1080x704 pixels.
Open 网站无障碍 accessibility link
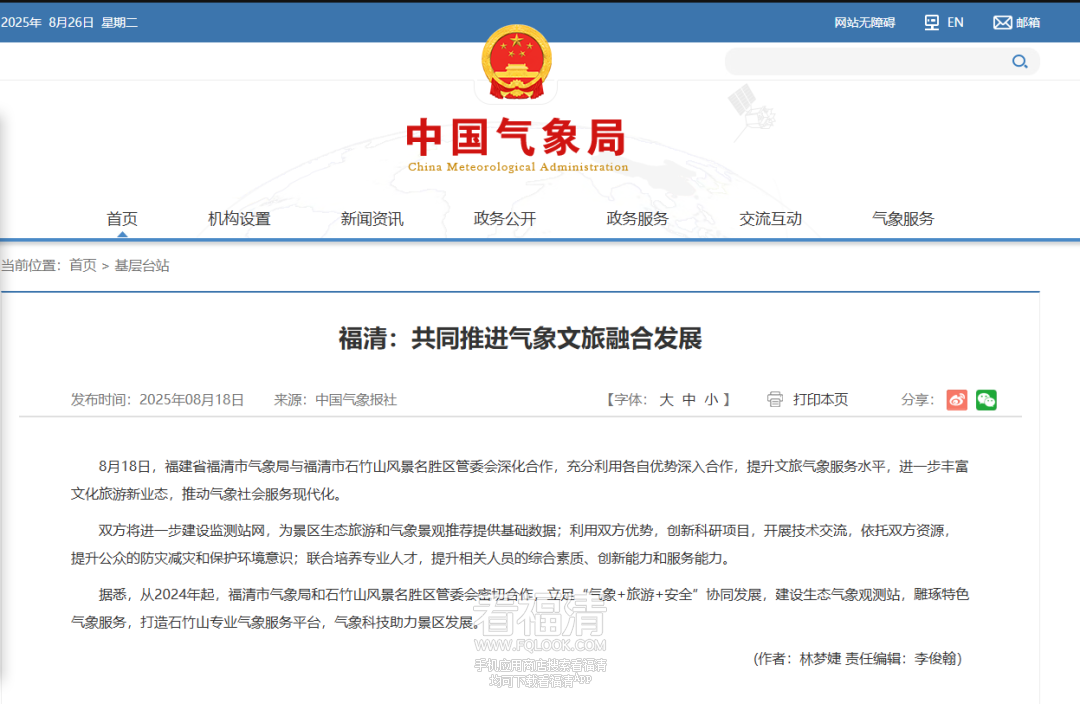pos(864,22)
